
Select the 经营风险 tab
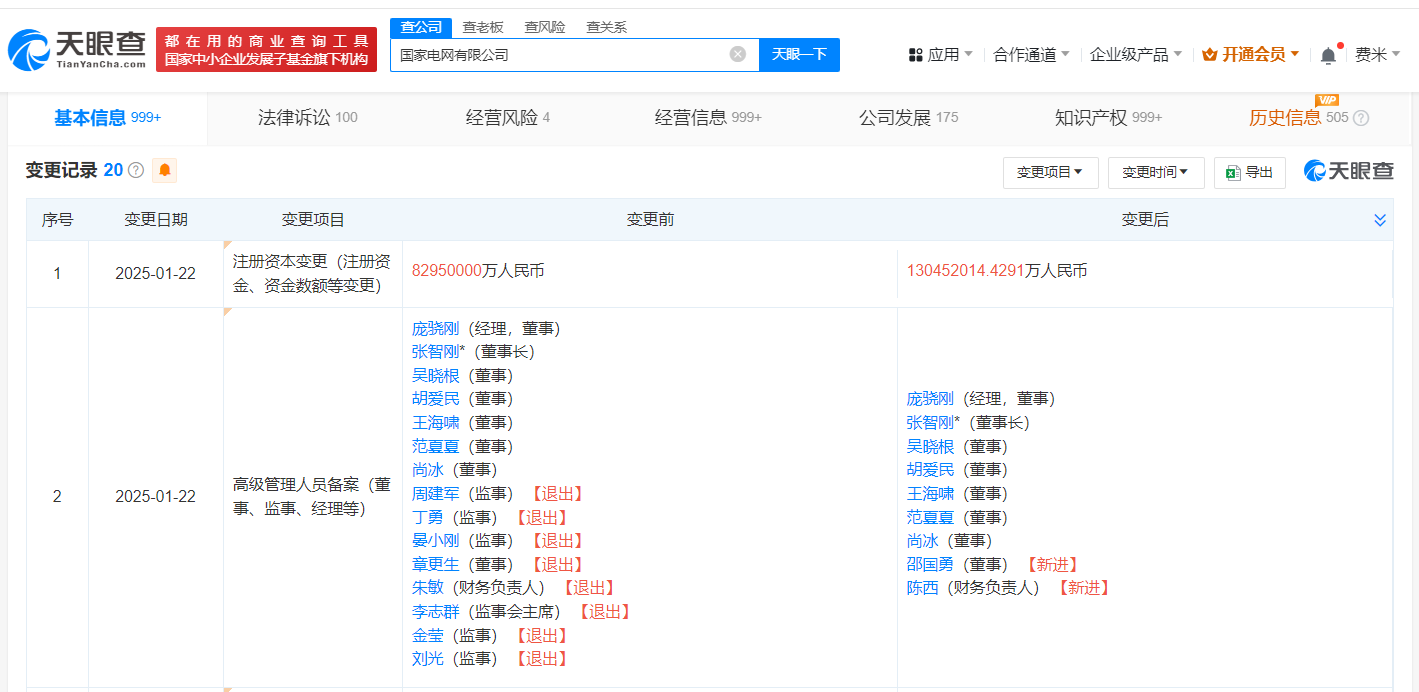pyautogui.click(x=507, y=118)
